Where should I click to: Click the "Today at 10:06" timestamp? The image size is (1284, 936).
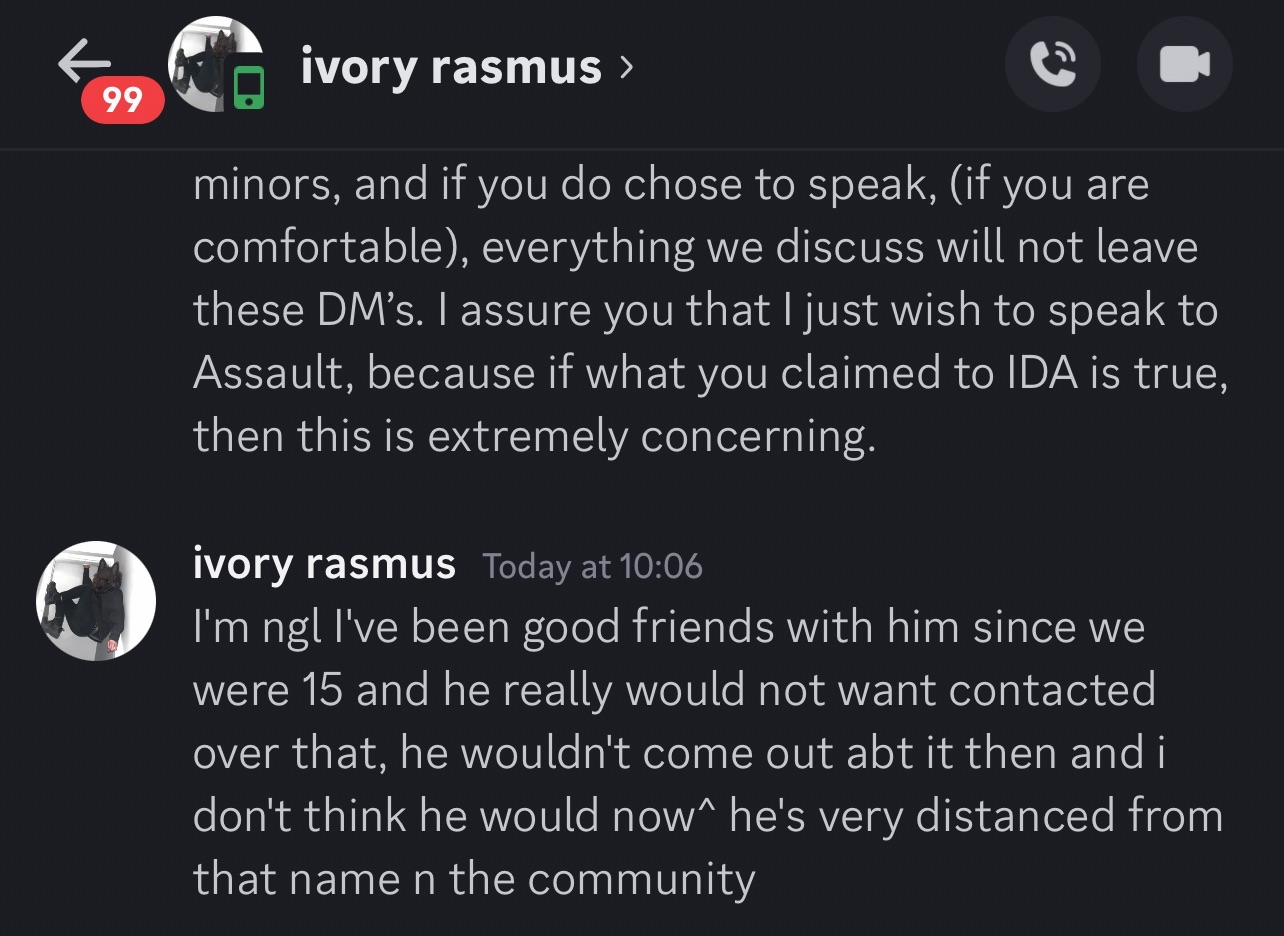593,567
